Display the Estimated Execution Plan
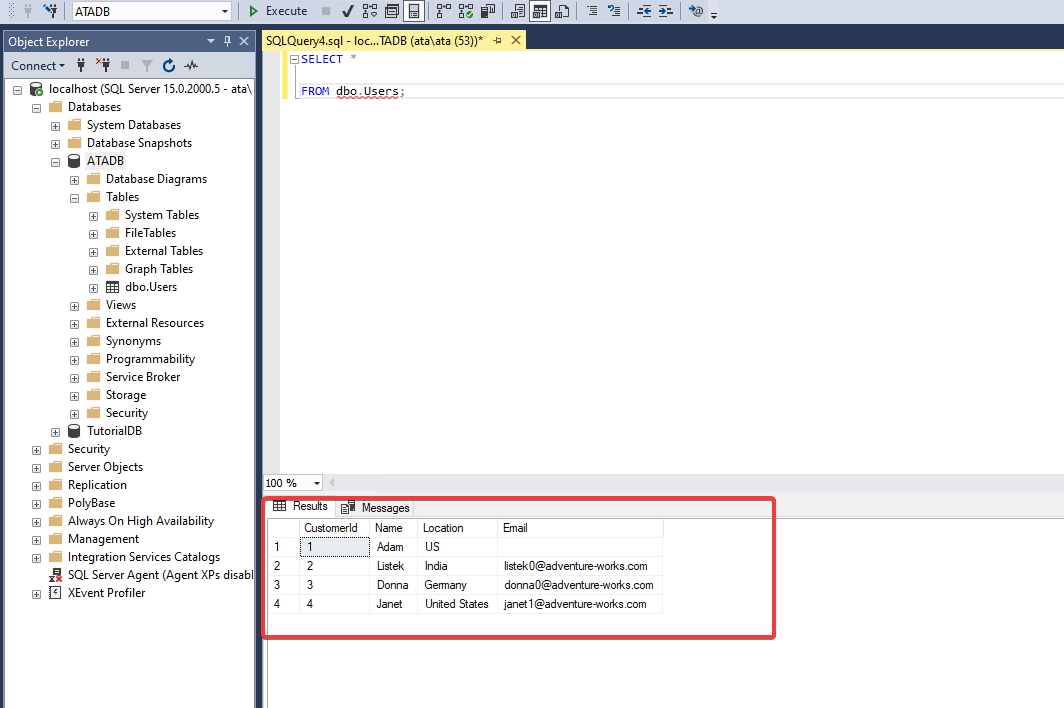The height and width of the screenshot is (708, 1064). tap(370, 11)
